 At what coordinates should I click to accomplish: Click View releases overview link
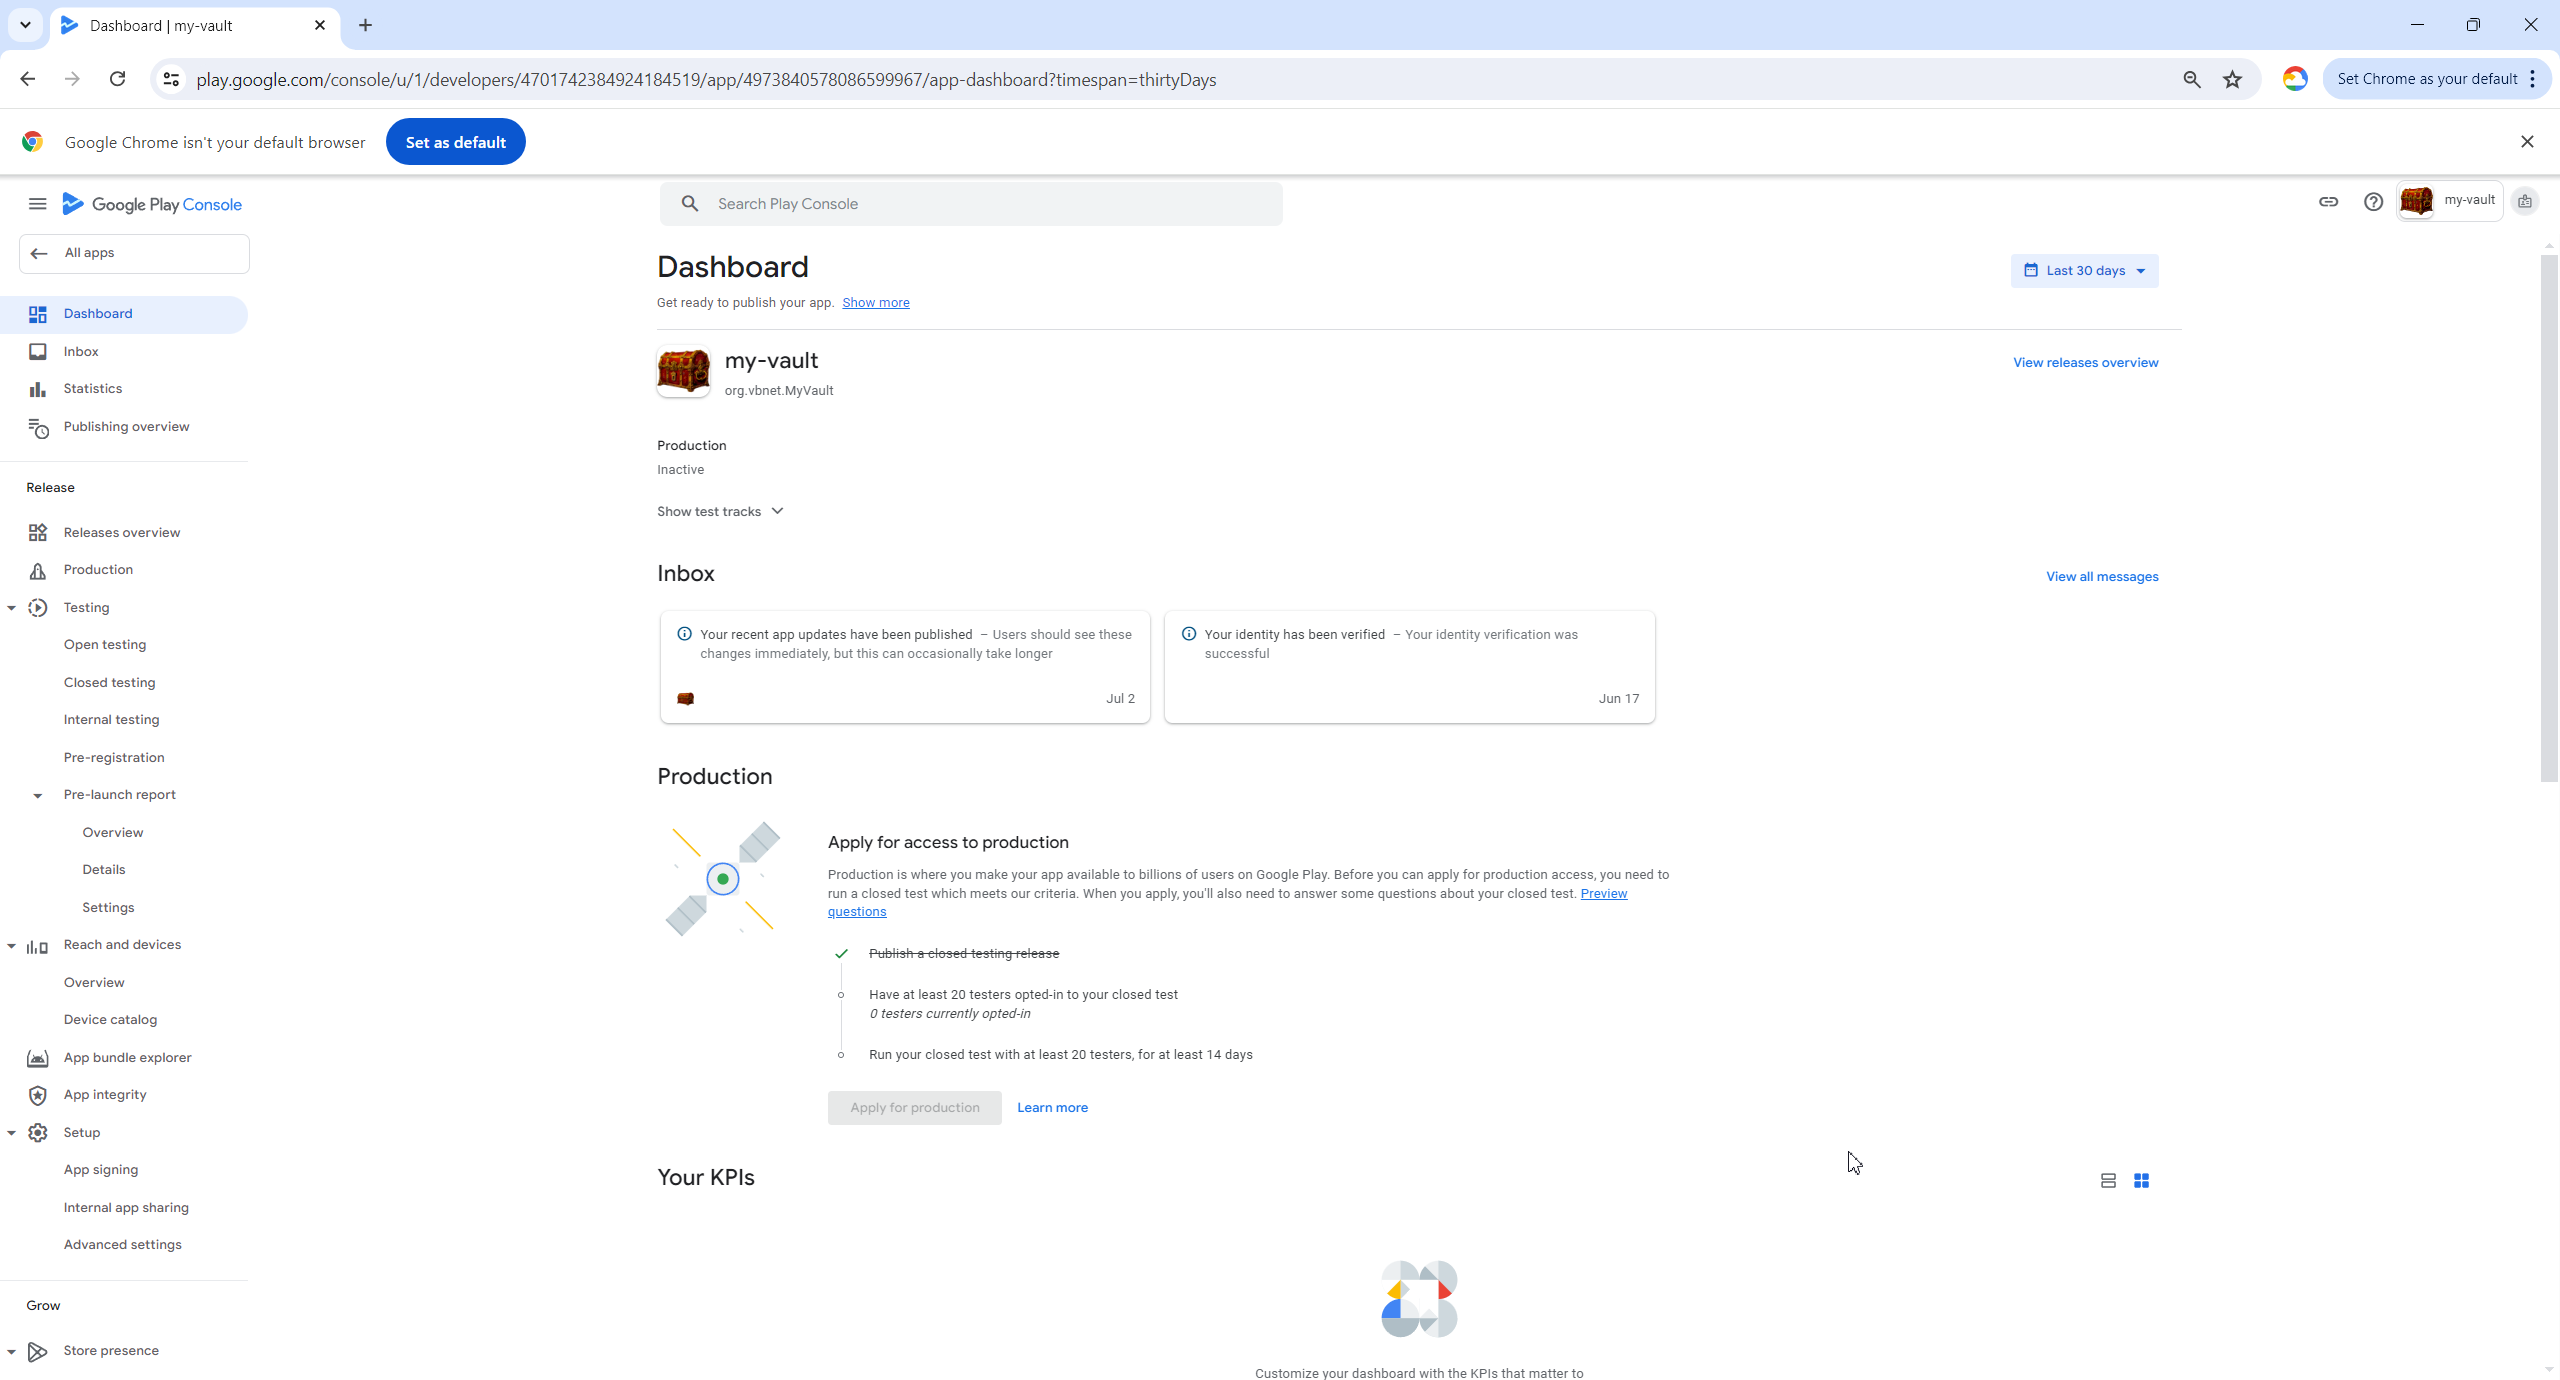pyautogui.click(x=2085, y=363)
